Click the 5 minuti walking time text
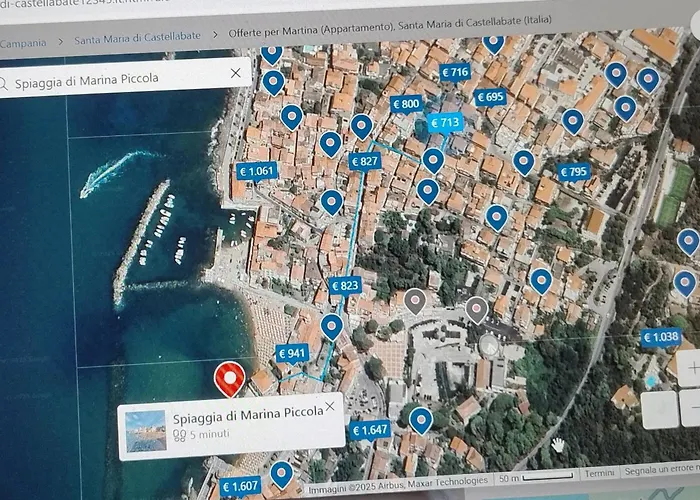 (209, 434)
